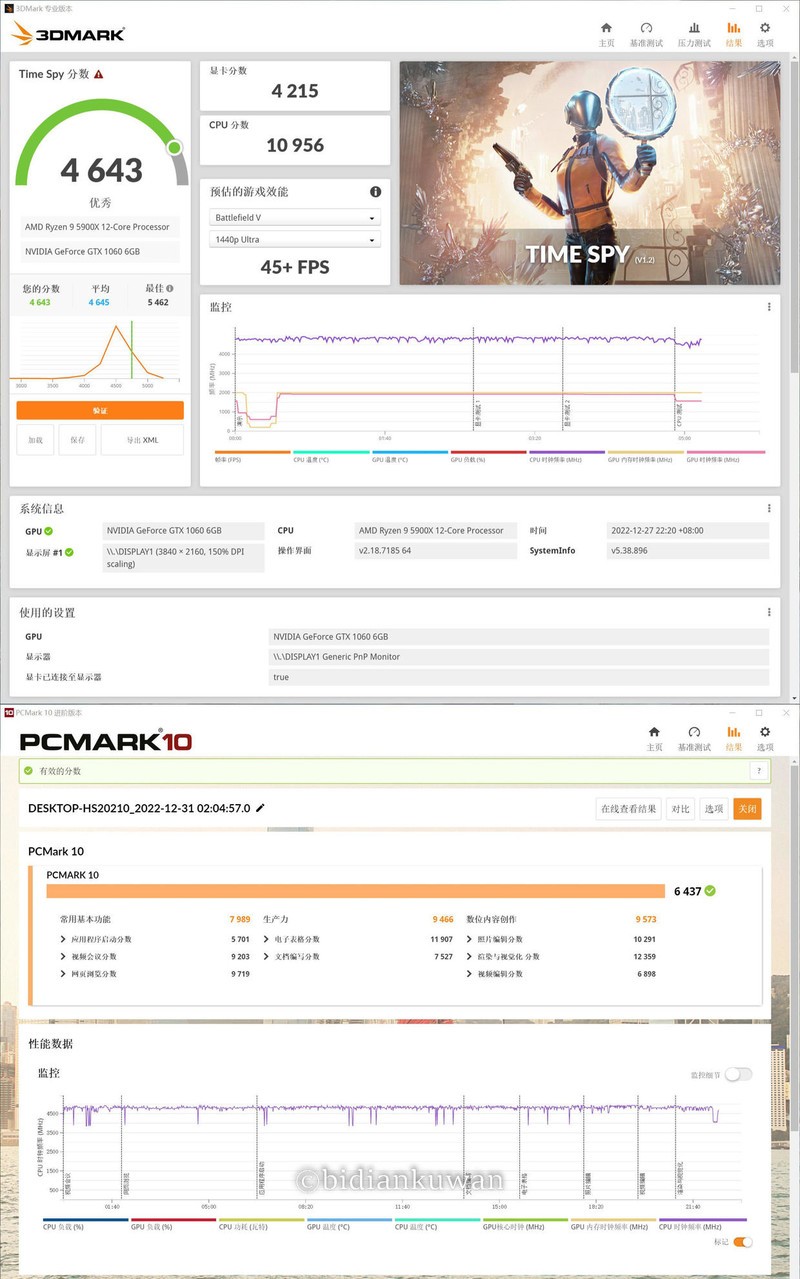
Task: Click the 3DMARK logo
Action: click(67, 34)
